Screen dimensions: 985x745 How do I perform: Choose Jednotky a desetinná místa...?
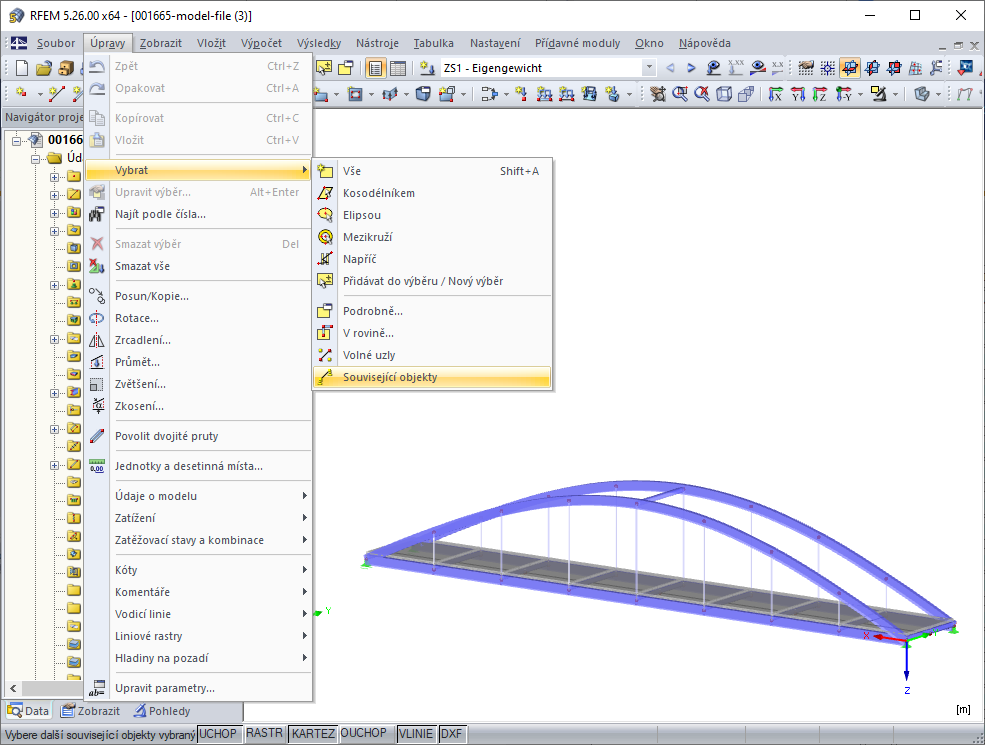(199, 466)
